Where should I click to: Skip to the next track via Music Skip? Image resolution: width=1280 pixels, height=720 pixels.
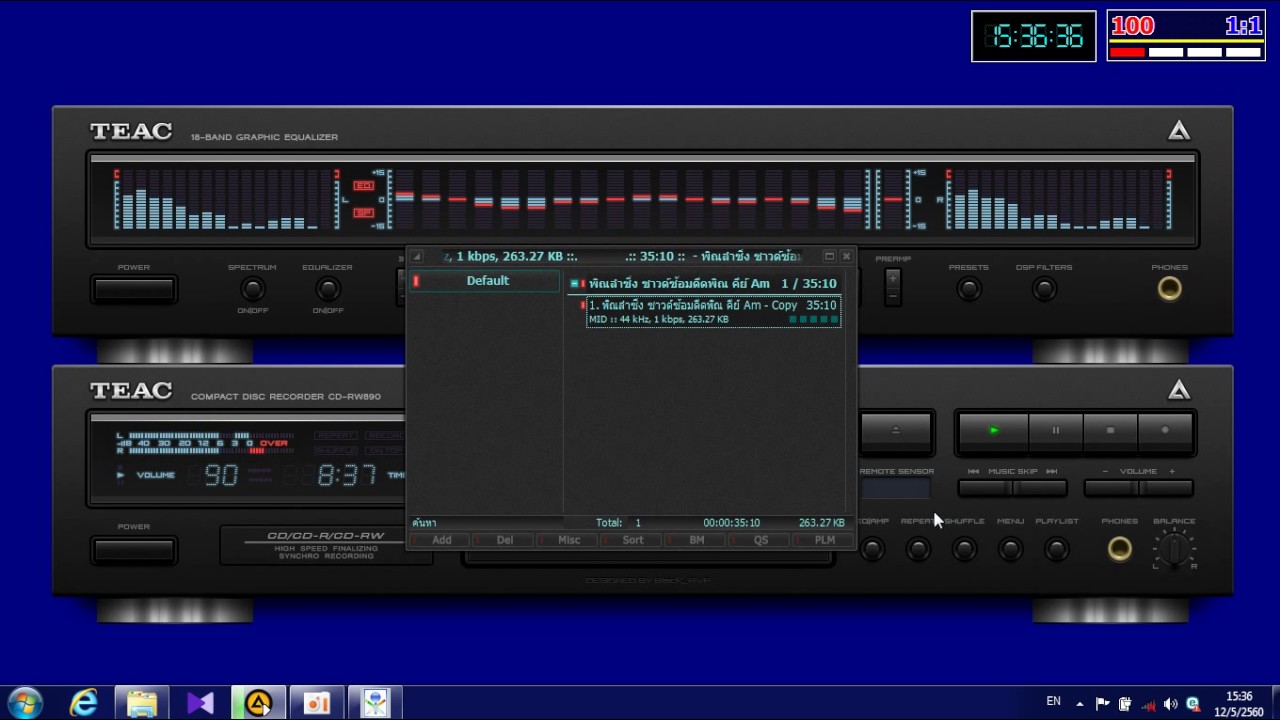click(x=1040, y=488)
